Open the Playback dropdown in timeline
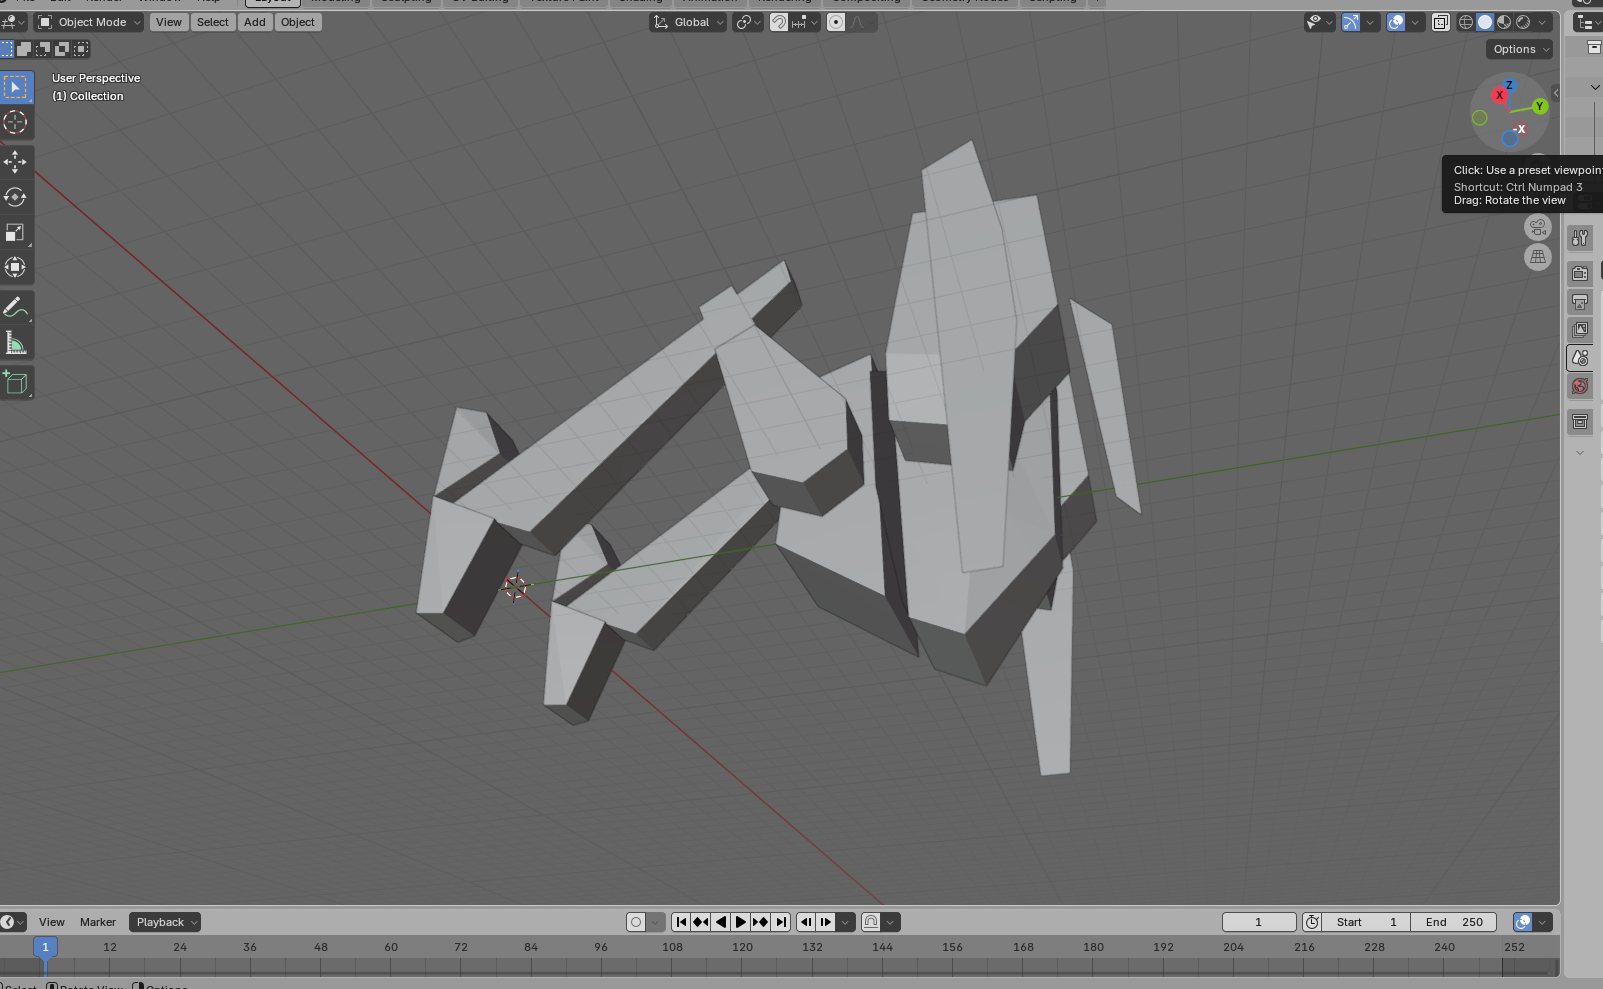 (x=166, y=922)
